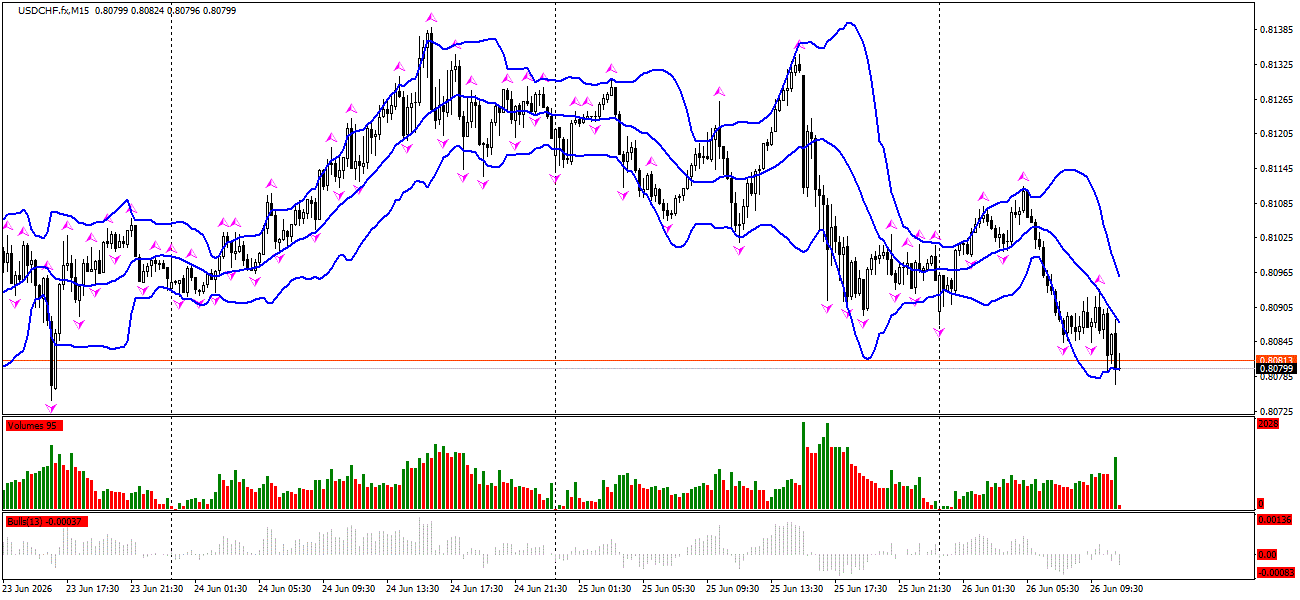Click the 0.80905 price axis label
The image size is (1300, 600).
pos(1275,308)
